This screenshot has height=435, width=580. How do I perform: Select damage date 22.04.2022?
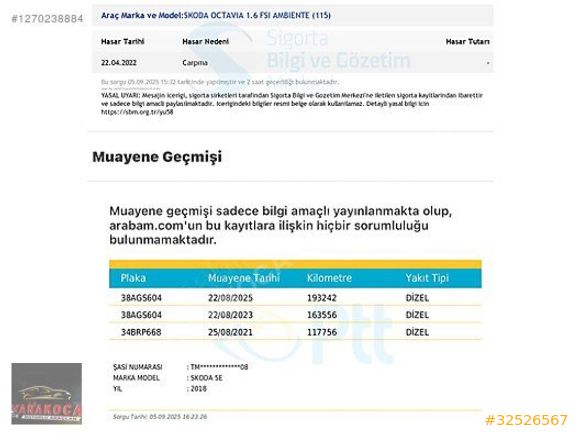[x=119, y=63]
